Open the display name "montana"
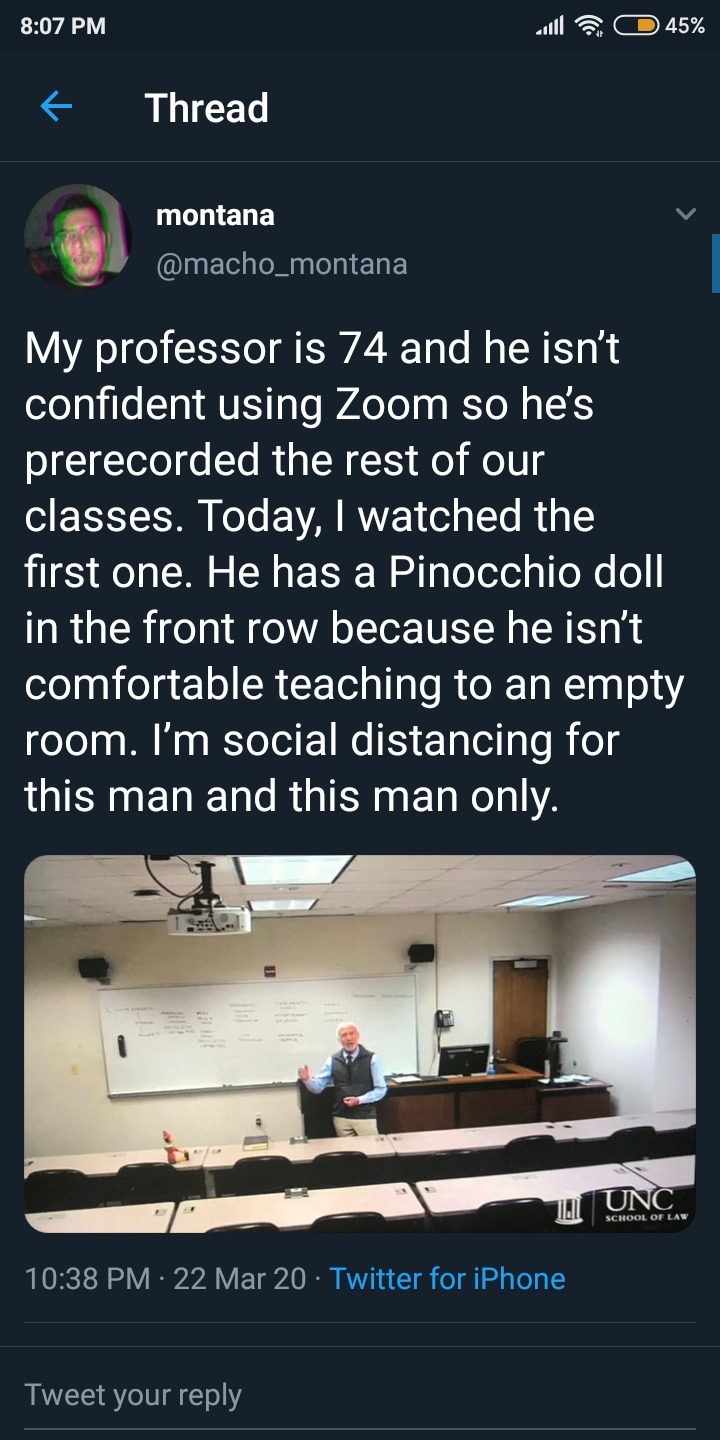The width and height of the screenshot is (720, 1440). (215, 214)
